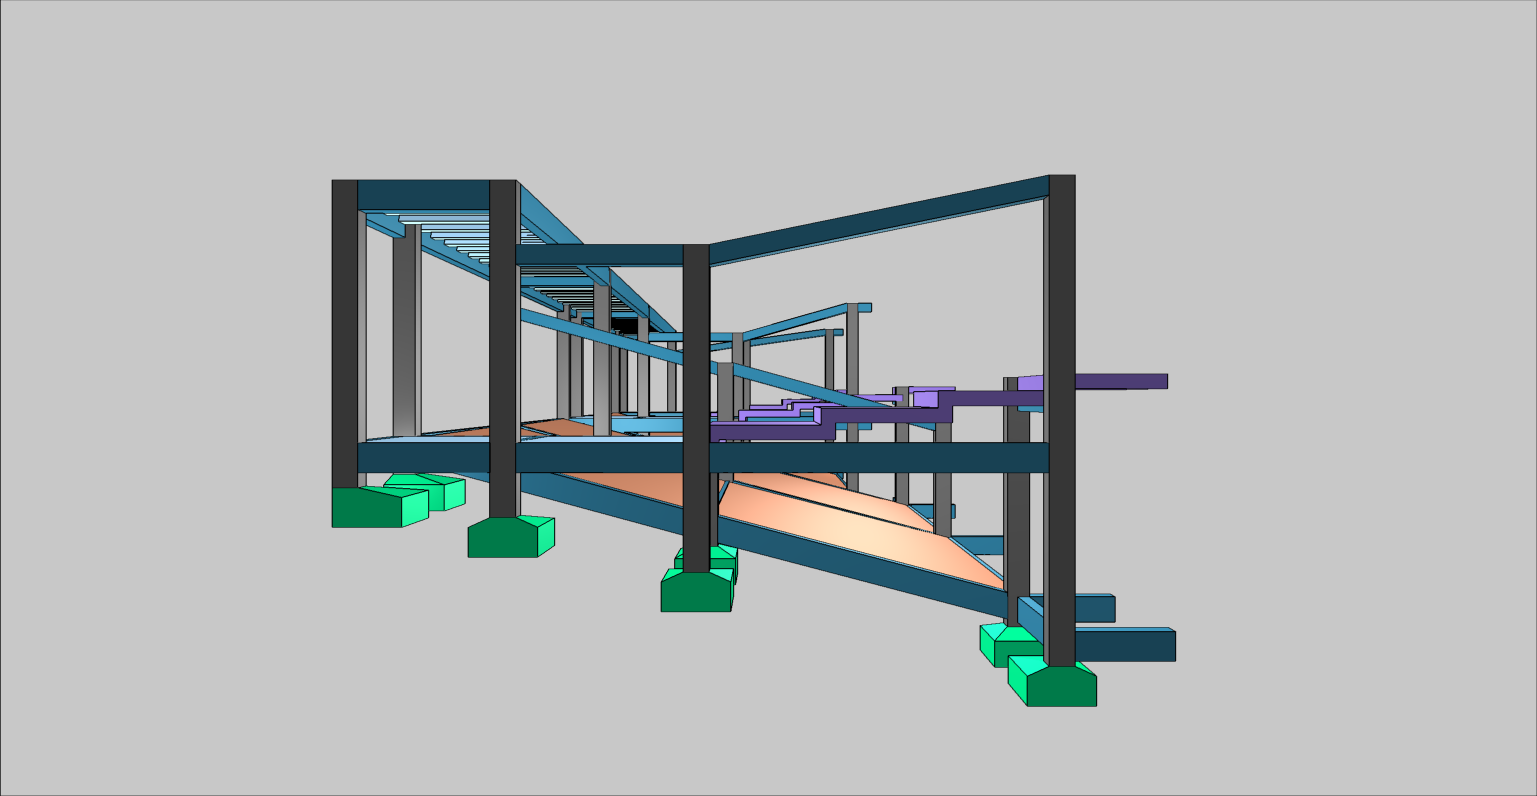
Task: Click the green footing under the far-left column
Action: pos(366,507)
